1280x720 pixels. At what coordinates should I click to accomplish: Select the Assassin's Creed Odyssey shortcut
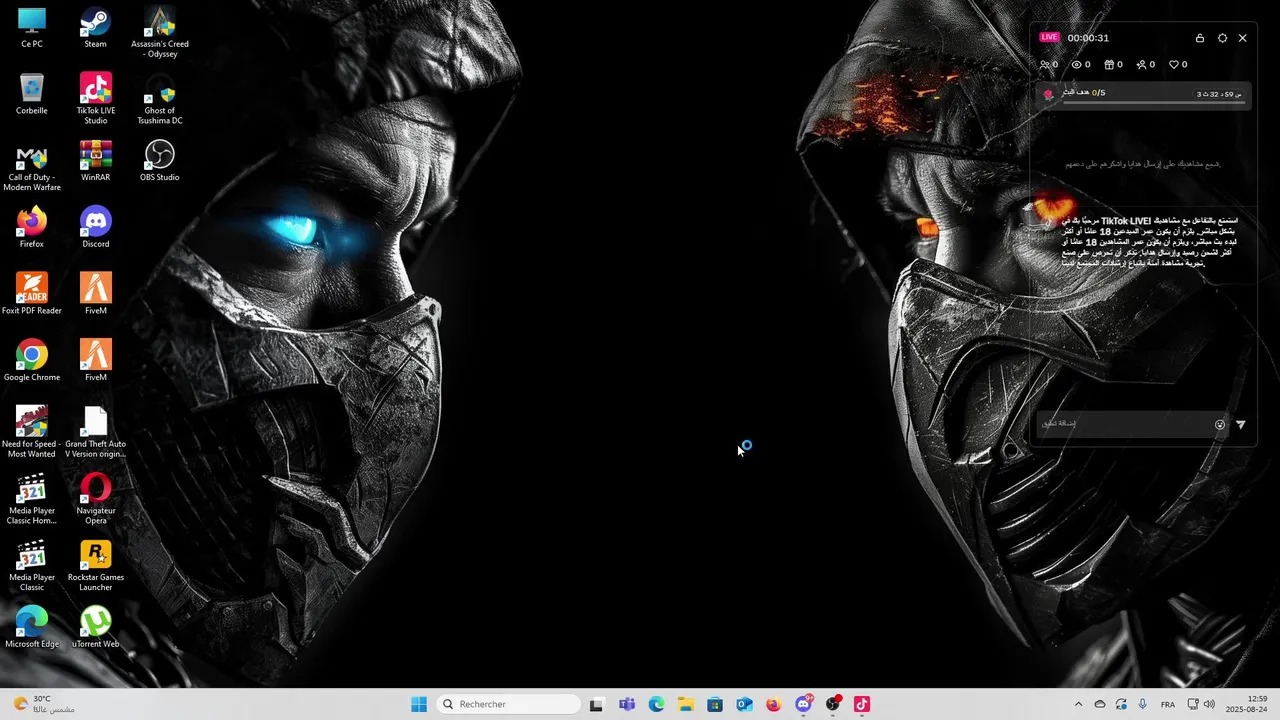click(159, 32)
